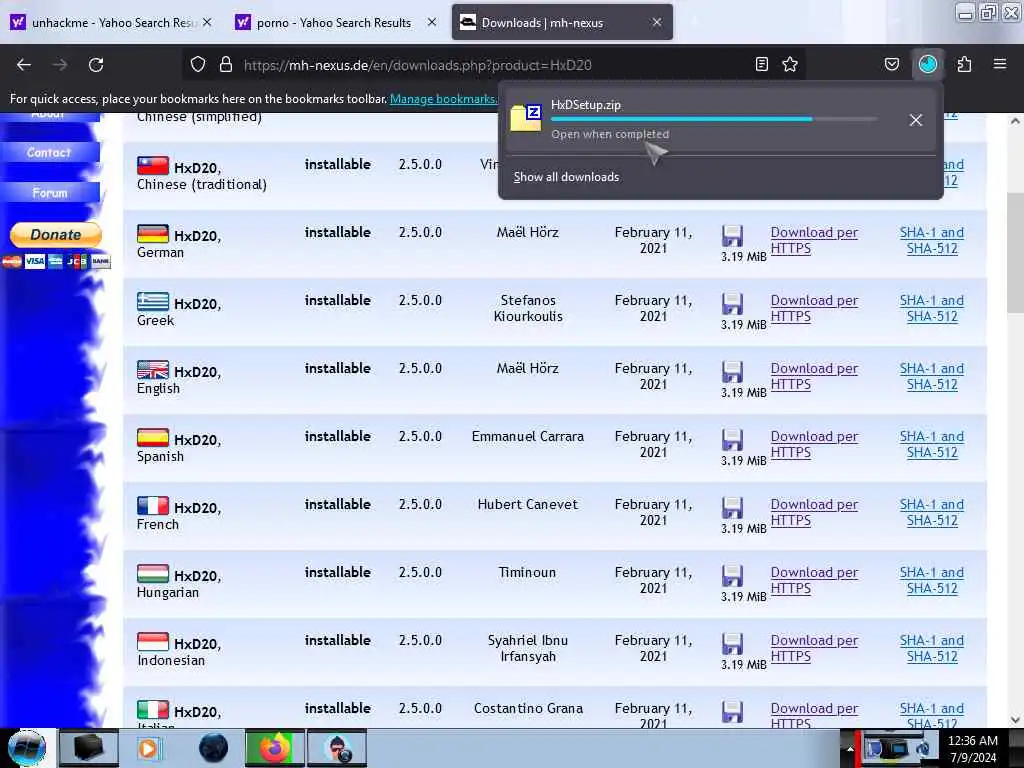Open the Firefox hamburger menu

[1000, 64]
